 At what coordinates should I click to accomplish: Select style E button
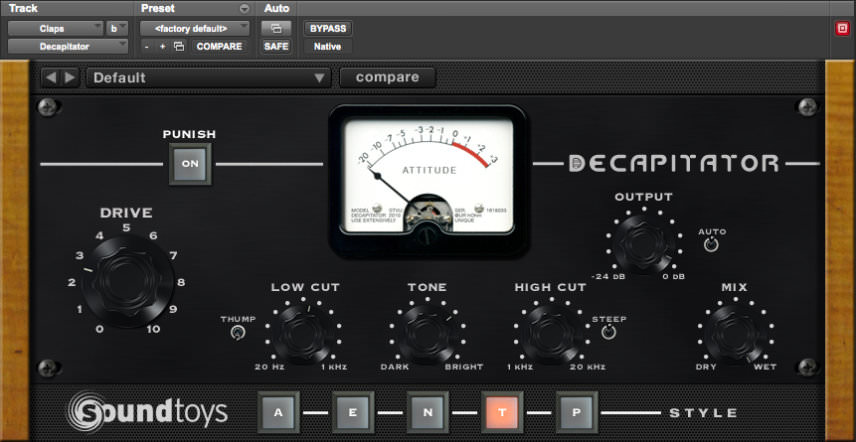353,412
